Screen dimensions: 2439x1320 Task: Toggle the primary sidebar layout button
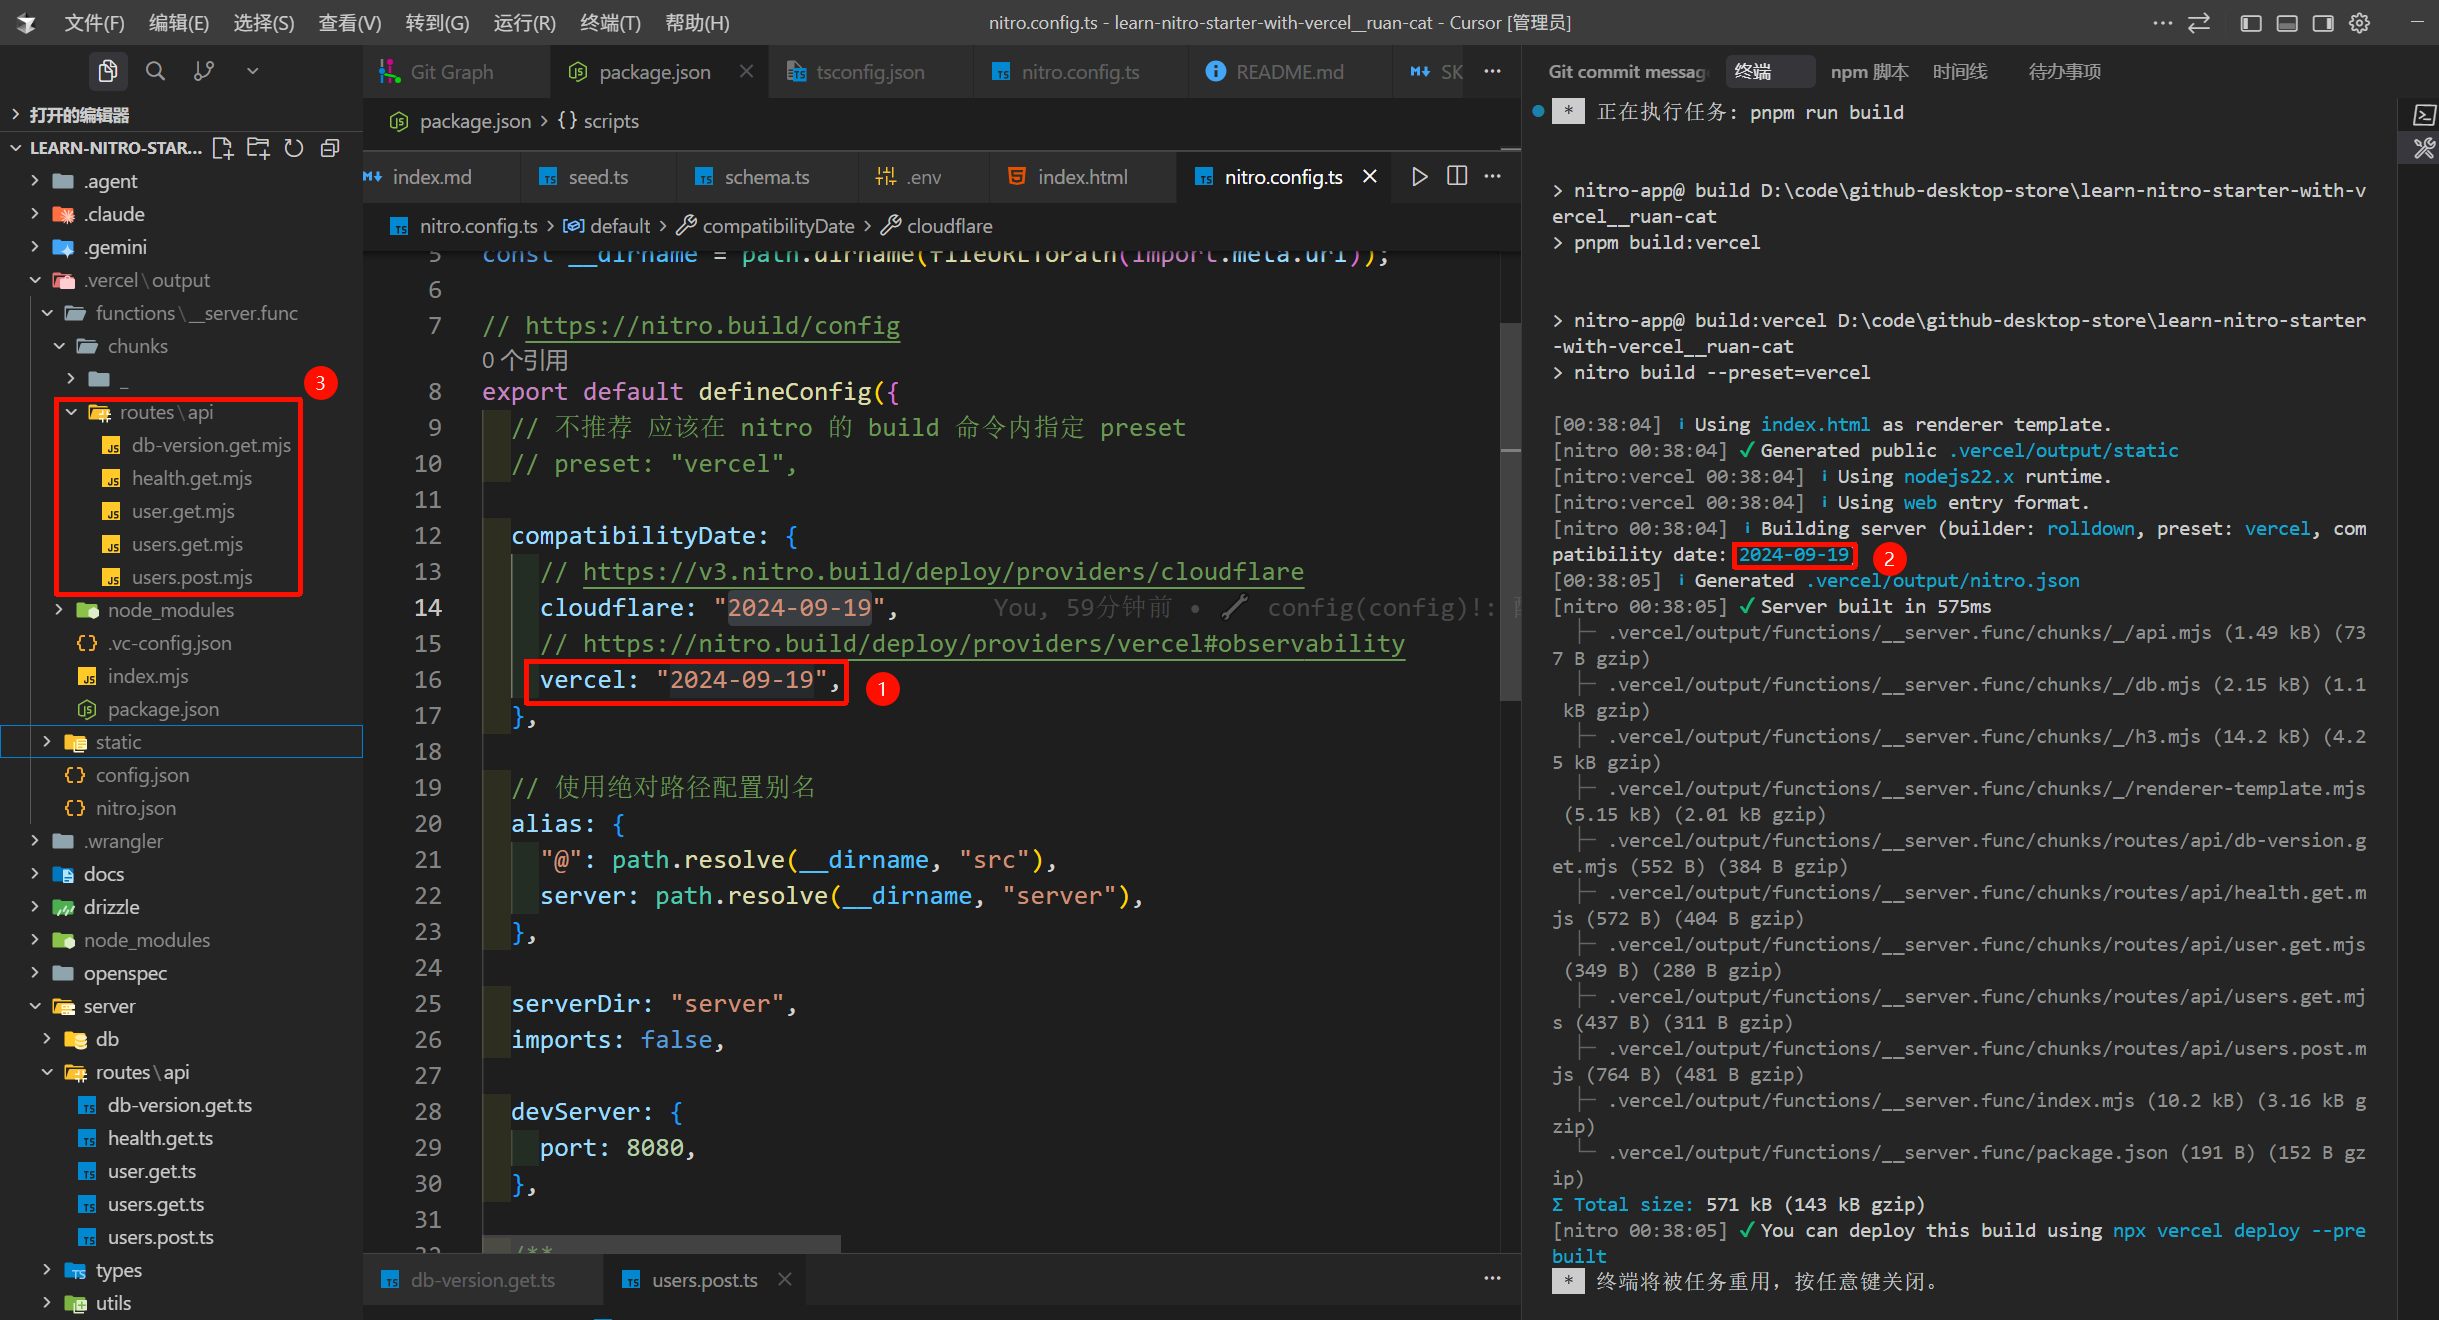coord(2251,23)
